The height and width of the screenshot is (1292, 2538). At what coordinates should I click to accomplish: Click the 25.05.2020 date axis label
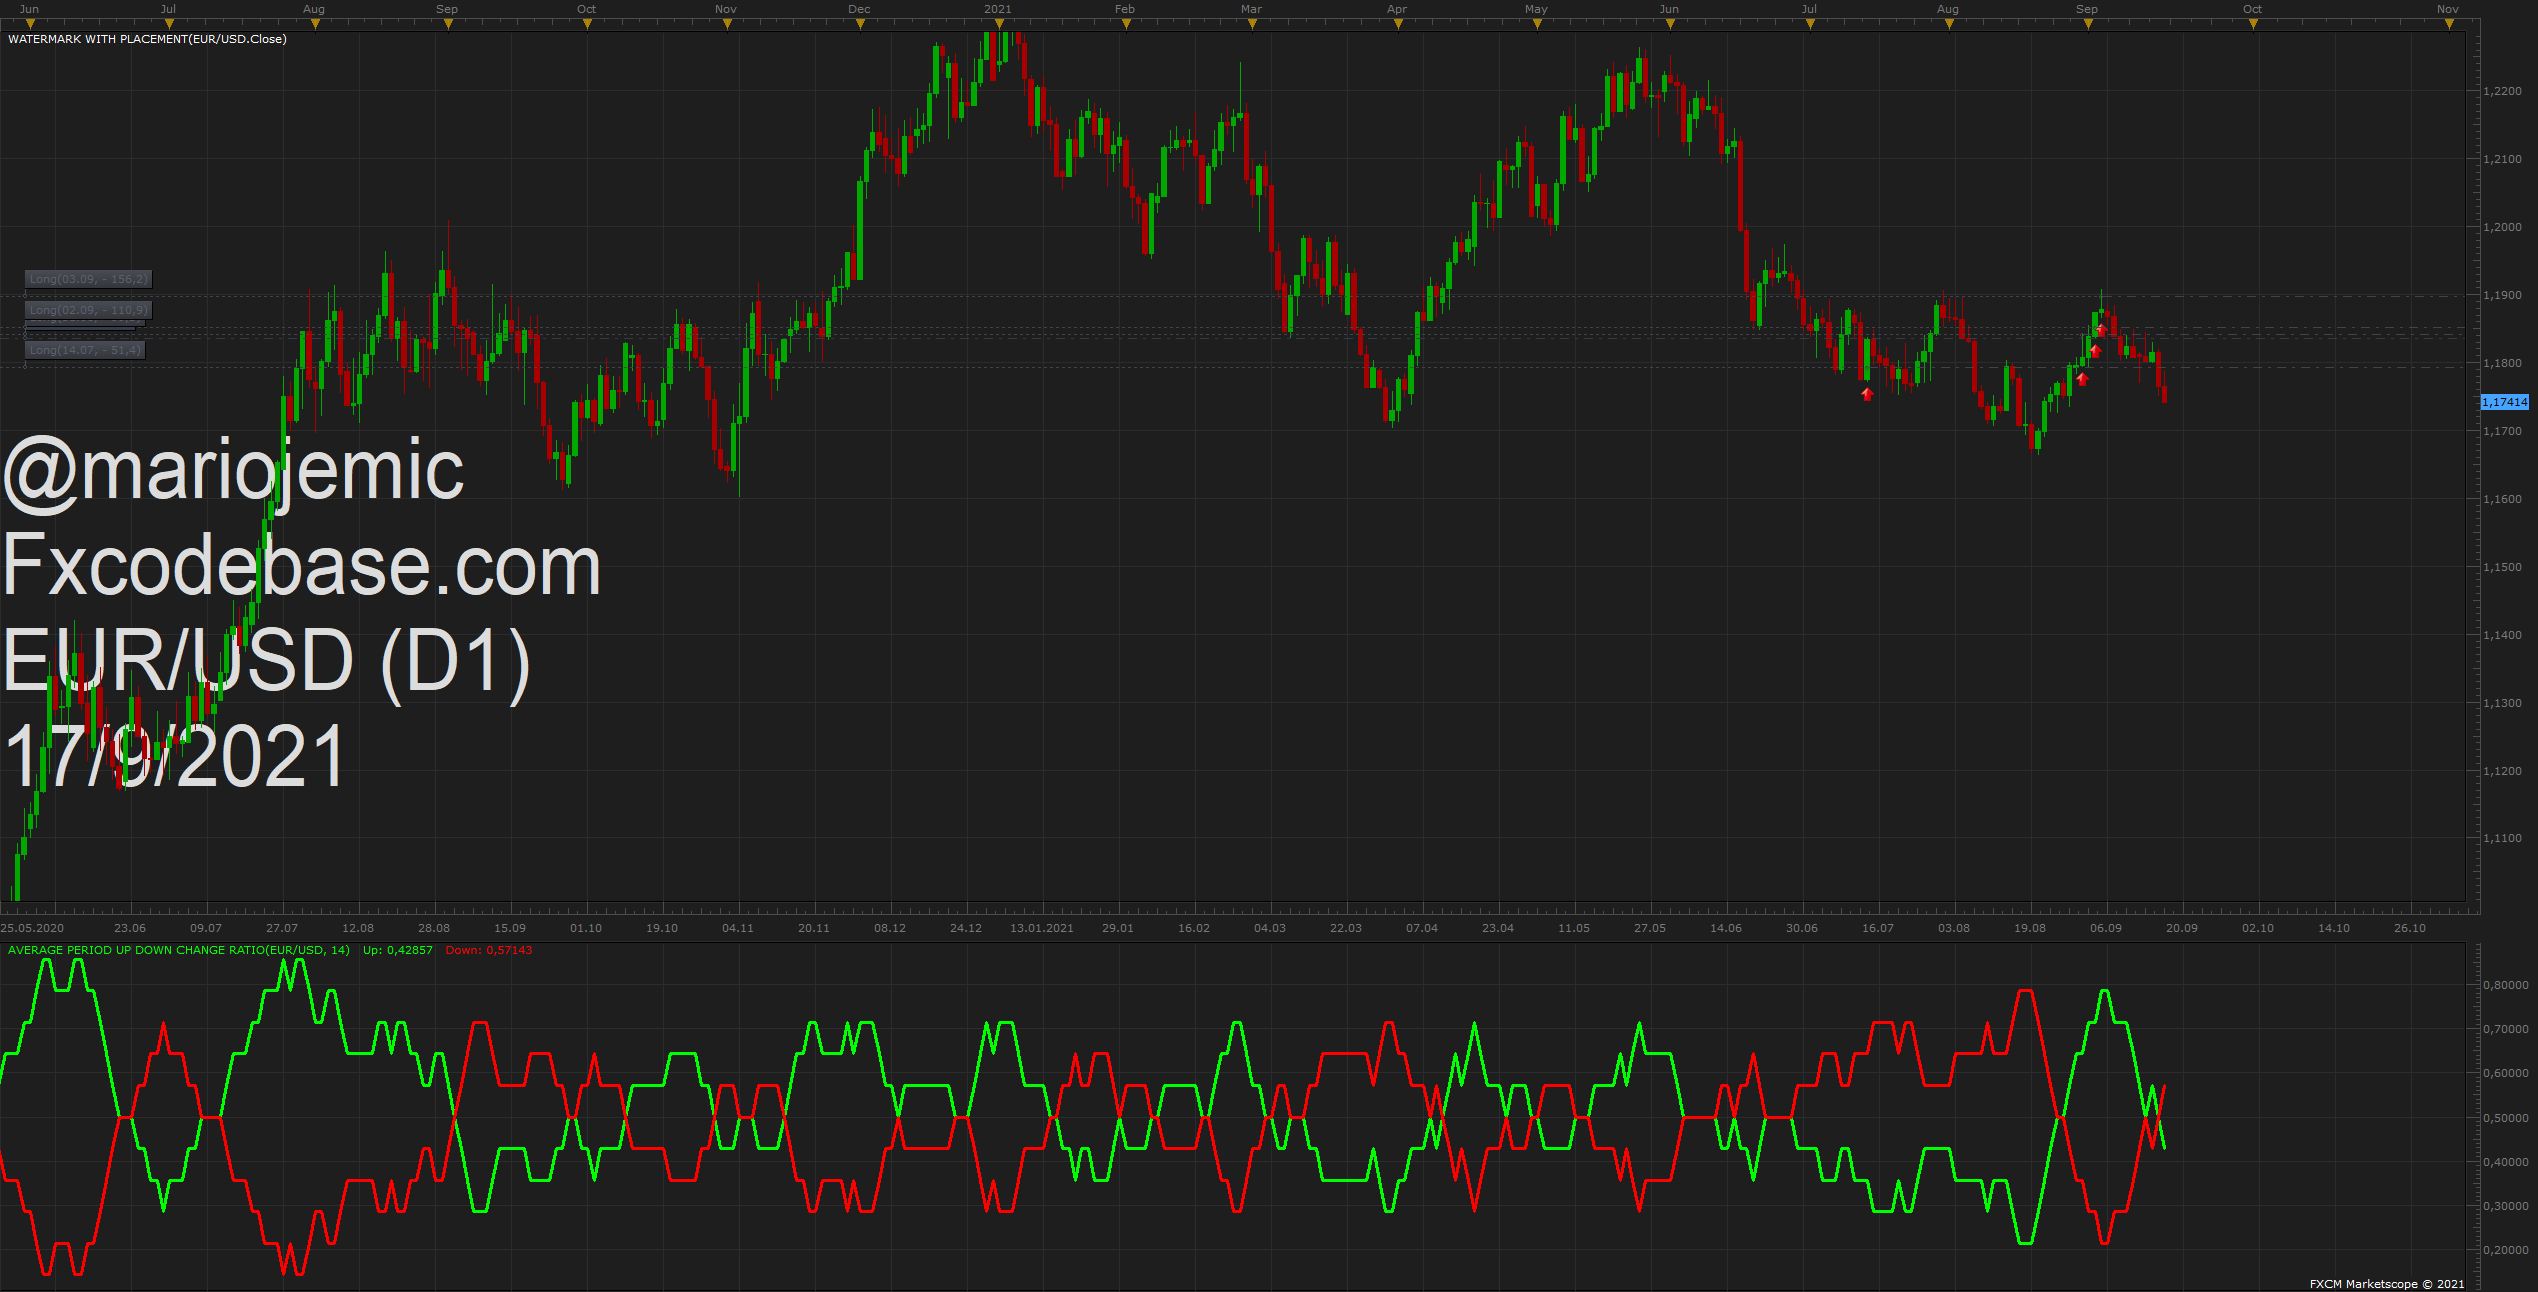[32, 928]
